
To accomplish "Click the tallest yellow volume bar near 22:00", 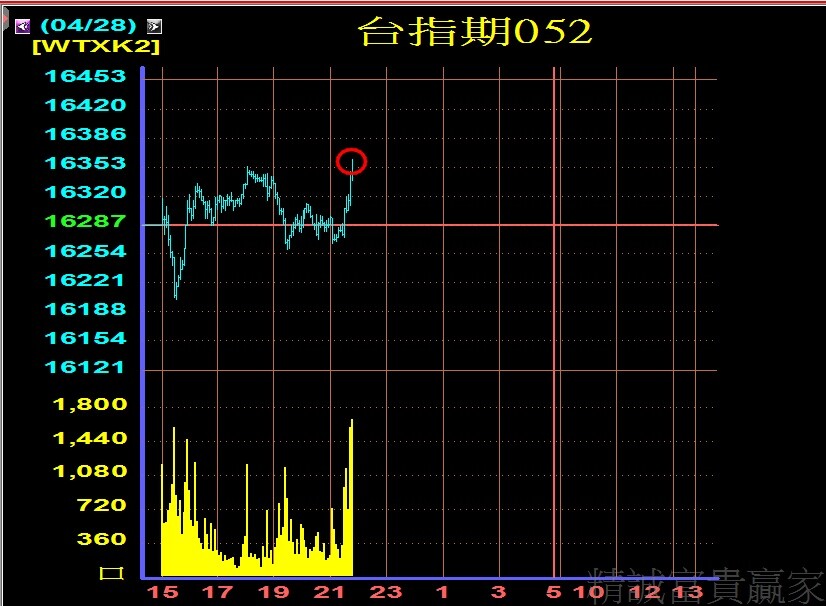I will click(351, 497).
